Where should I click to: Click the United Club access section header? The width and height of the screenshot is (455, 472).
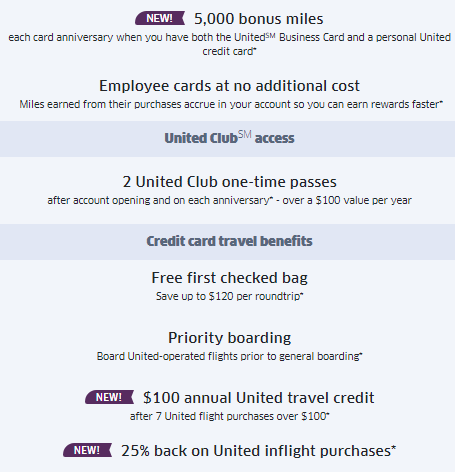click(x=229, y=138)
